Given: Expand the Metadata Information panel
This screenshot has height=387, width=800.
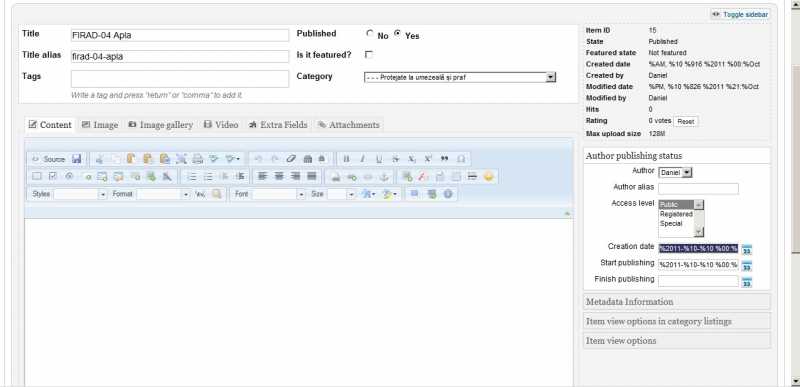Looking at the screenshot, I should click(677, 302).
